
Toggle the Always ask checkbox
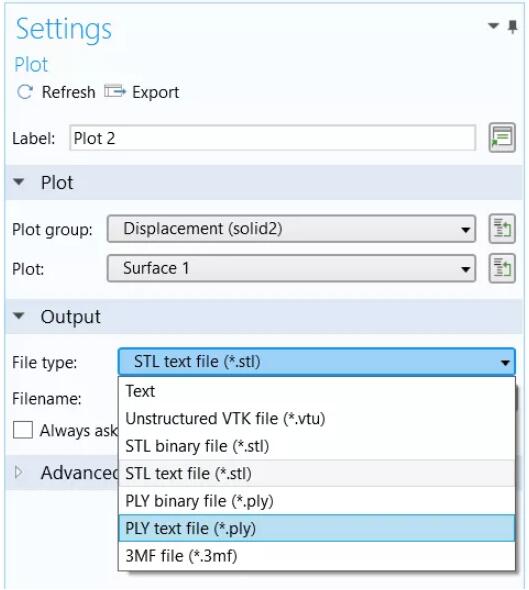(23, 430)
